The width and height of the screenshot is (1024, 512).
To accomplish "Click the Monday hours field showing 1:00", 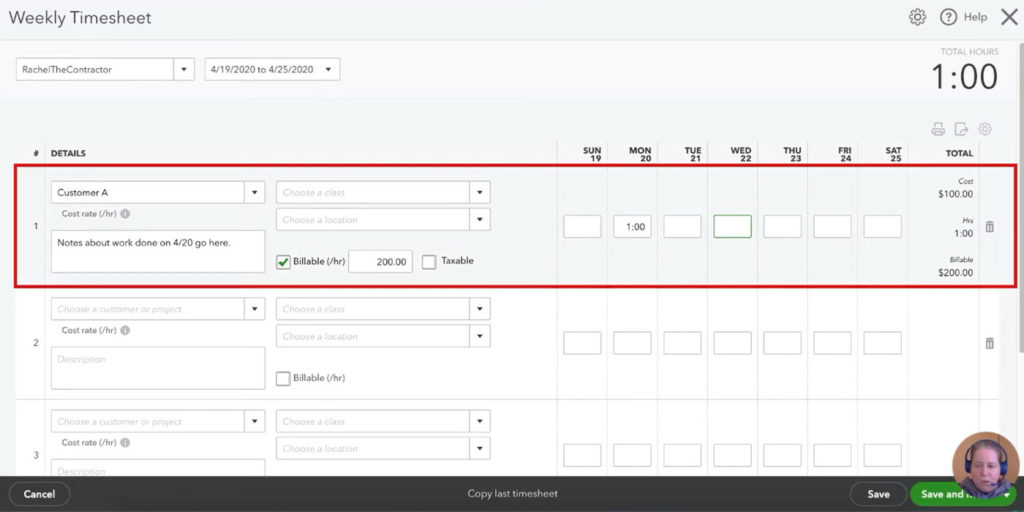I will click(632, 227).
